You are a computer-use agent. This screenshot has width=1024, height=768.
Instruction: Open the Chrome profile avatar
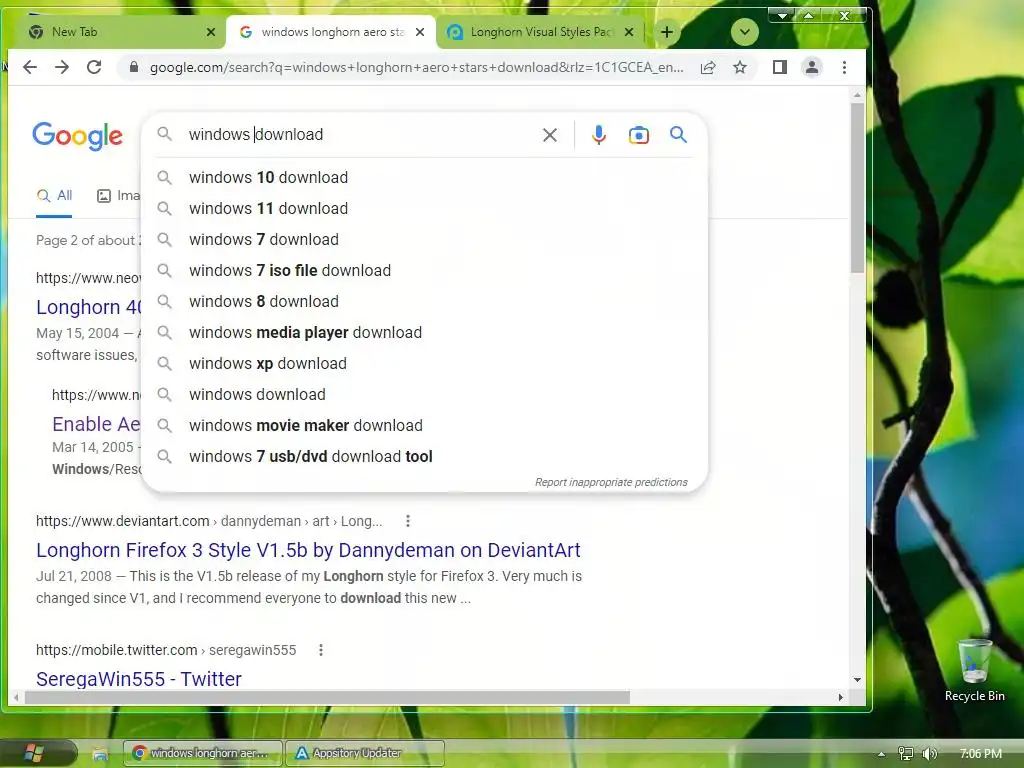(x=812, y=67)
